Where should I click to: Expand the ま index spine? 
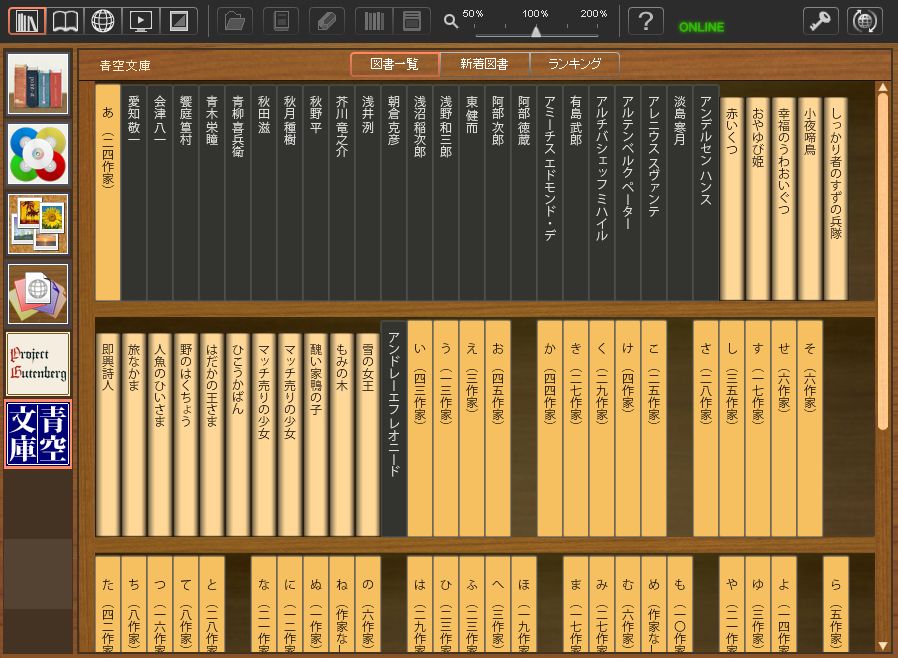576,604
